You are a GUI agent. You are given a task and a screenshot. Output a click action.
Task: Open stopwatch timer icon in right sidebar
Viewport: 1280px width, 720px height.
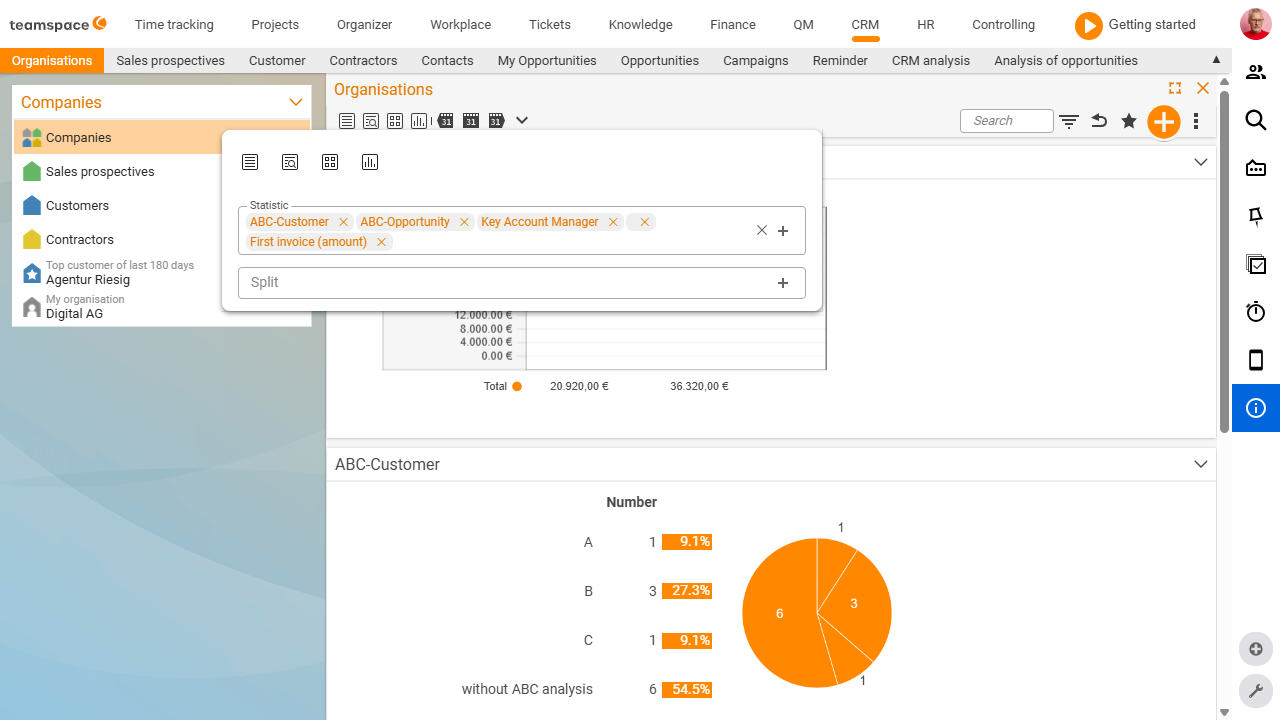[1256, 312]
